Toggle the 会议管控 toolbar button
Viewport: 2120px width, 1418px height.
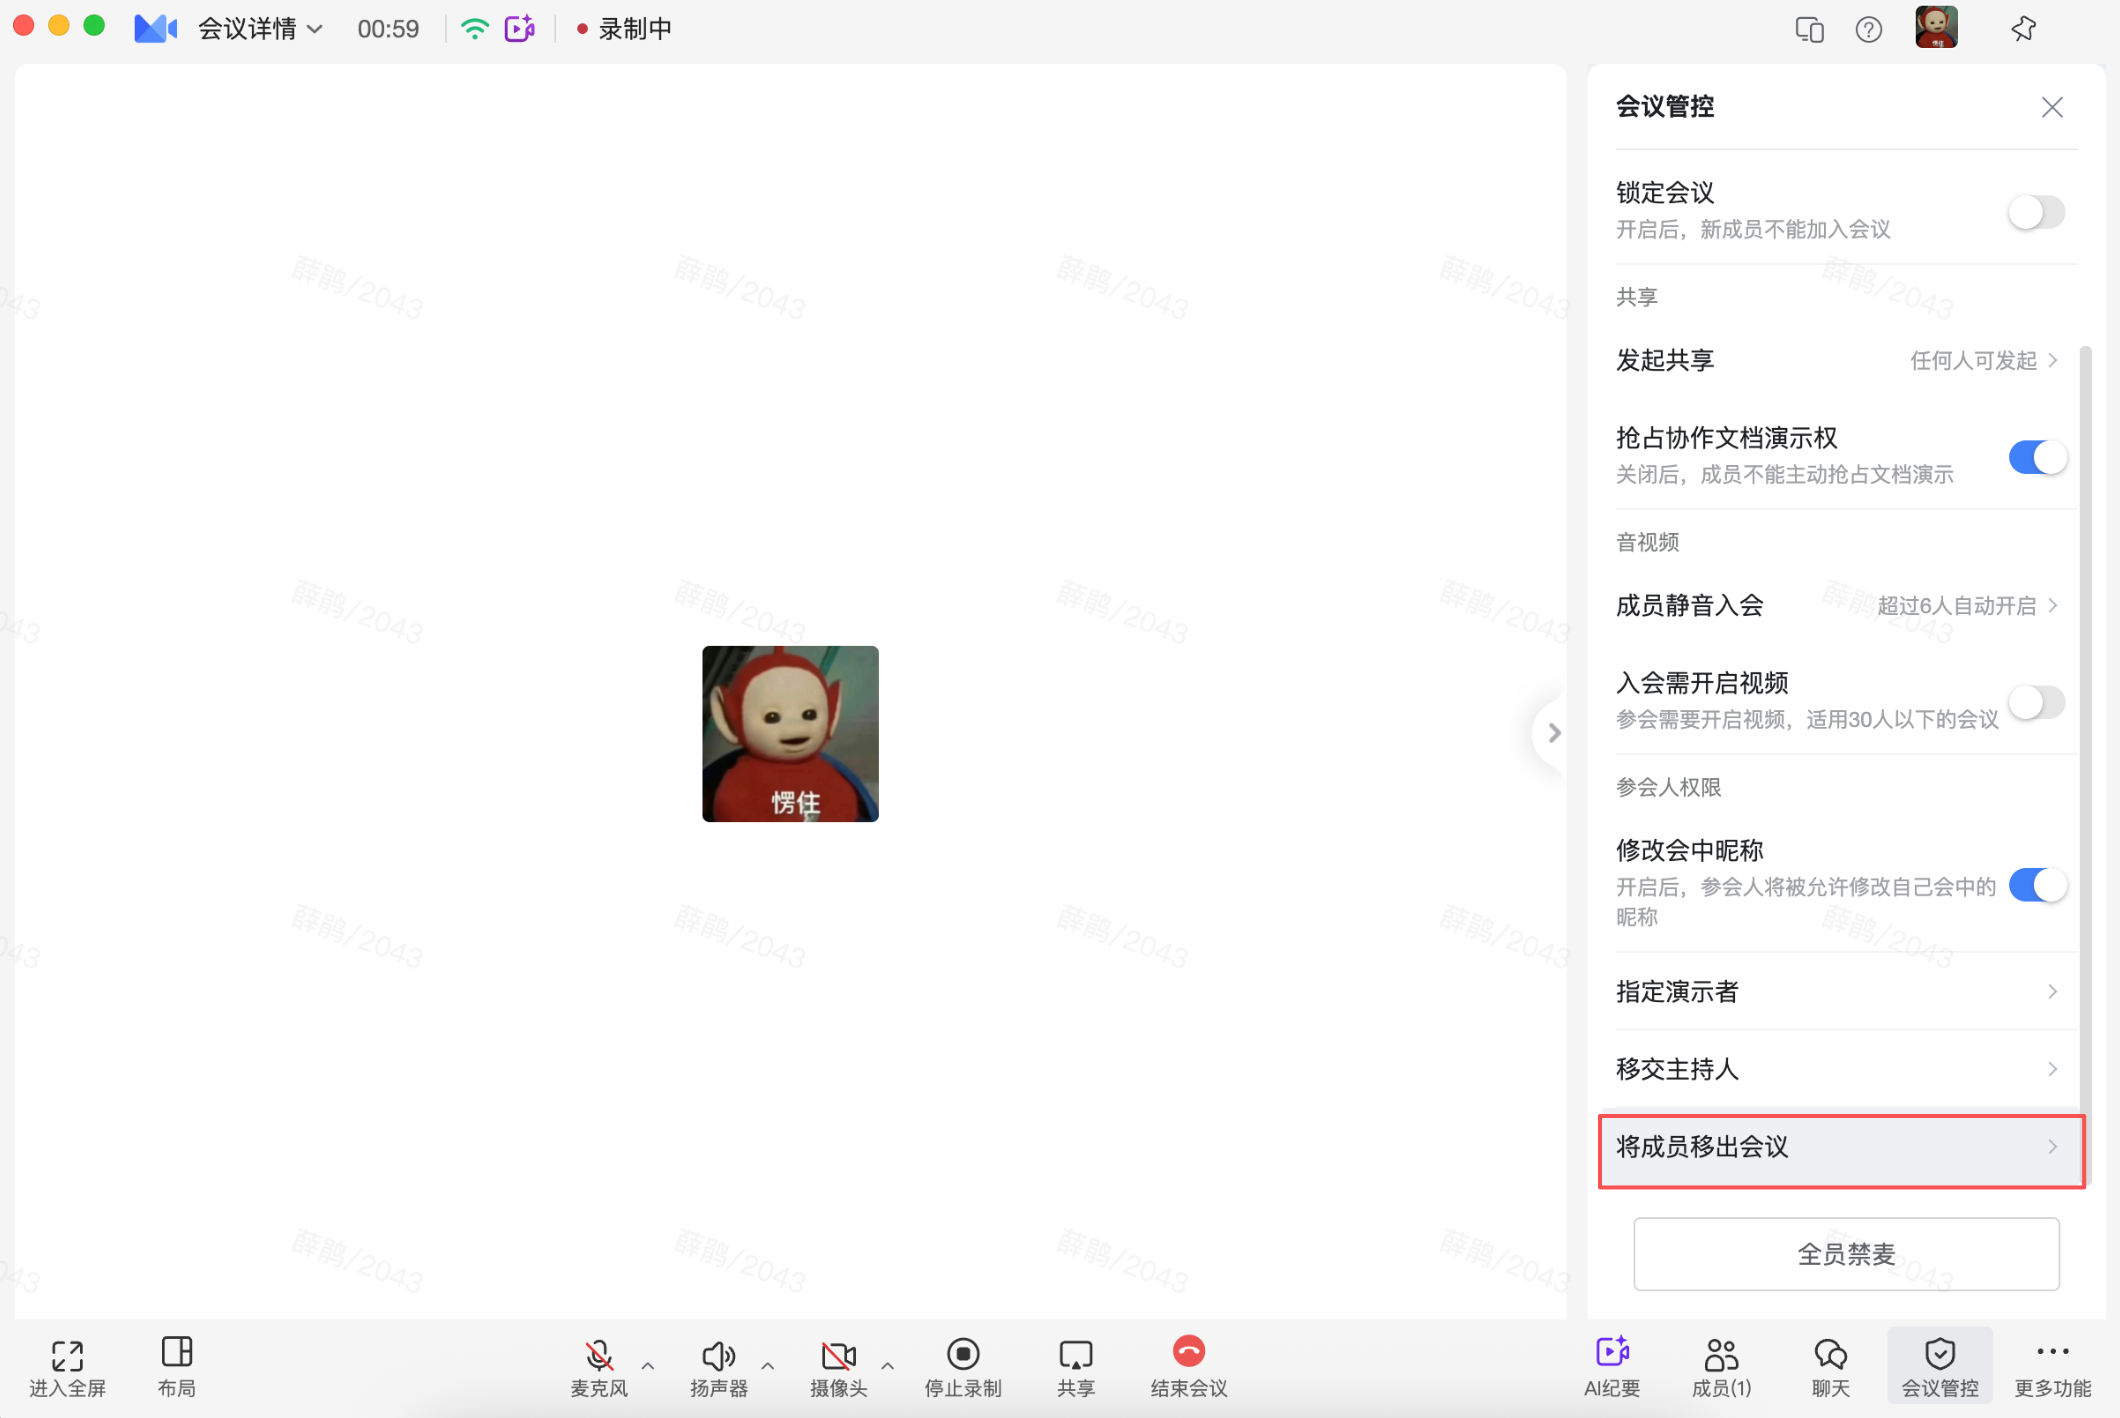1940,1367
